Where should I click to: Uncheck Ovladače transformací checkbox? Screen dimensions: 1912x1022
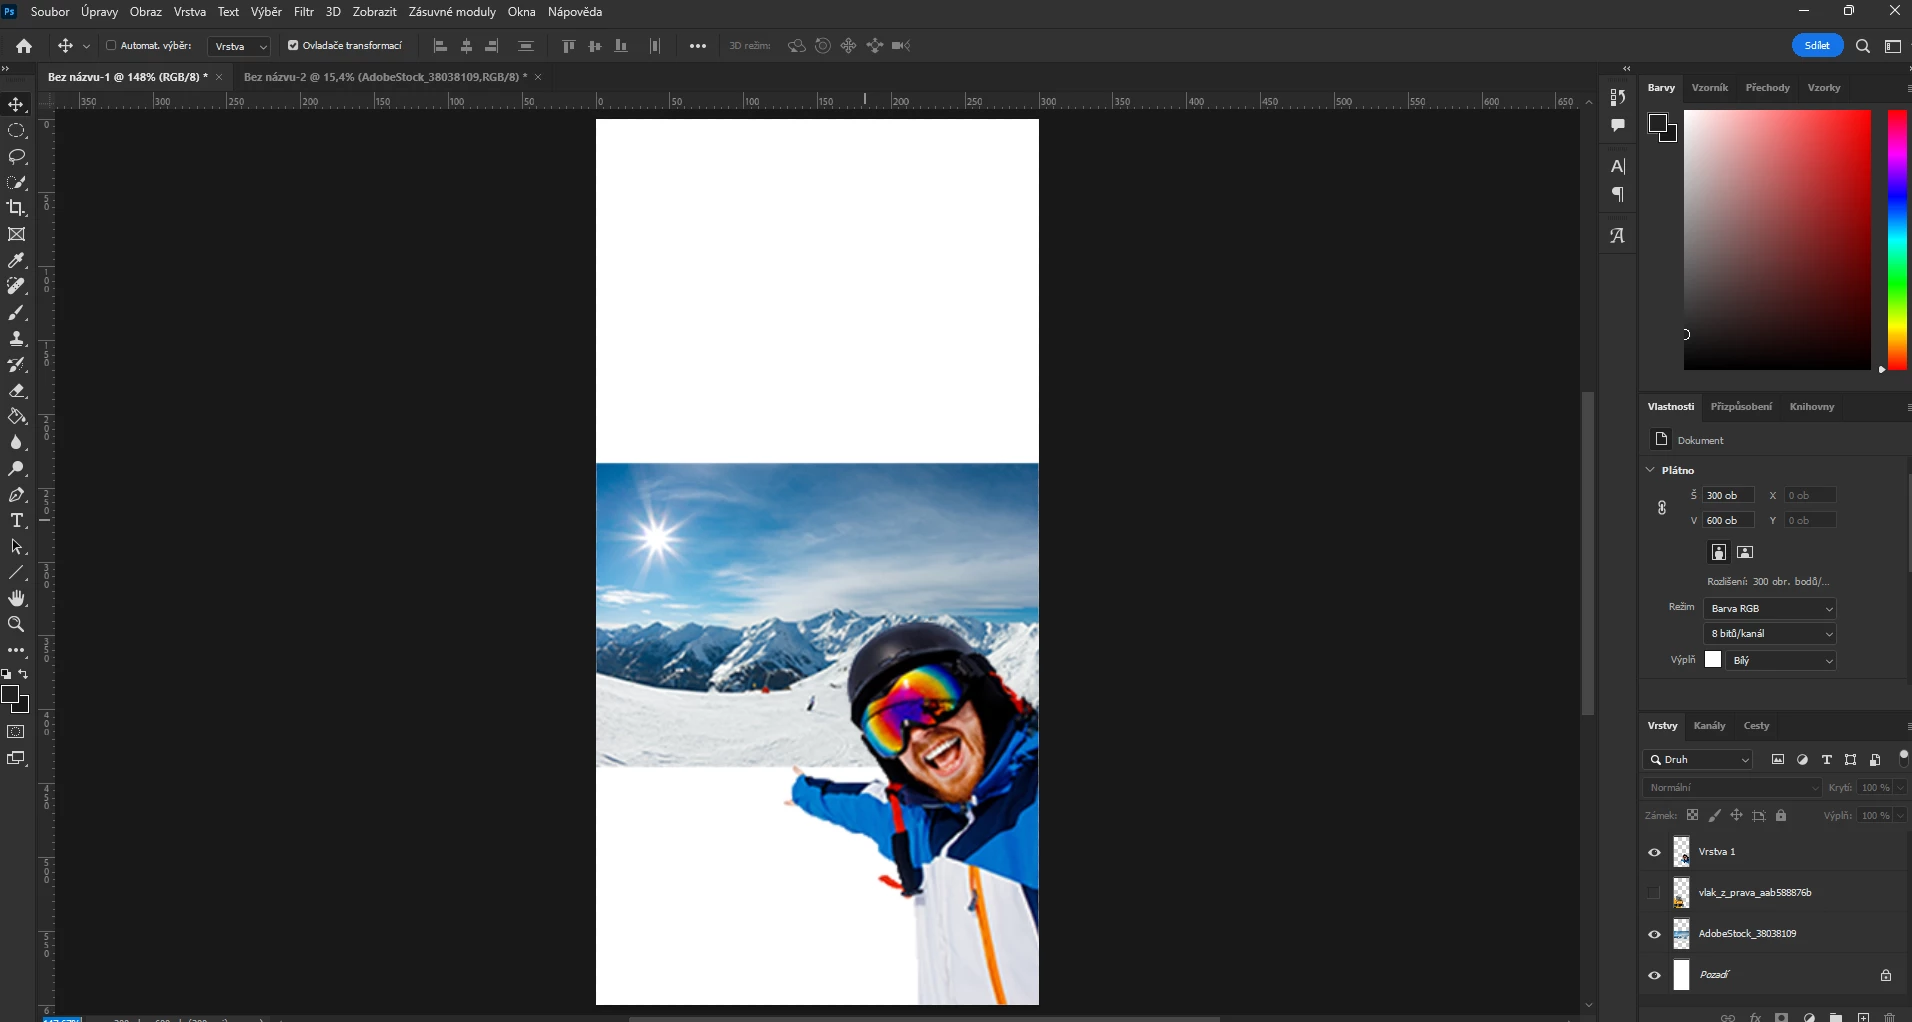pos(293,46)
